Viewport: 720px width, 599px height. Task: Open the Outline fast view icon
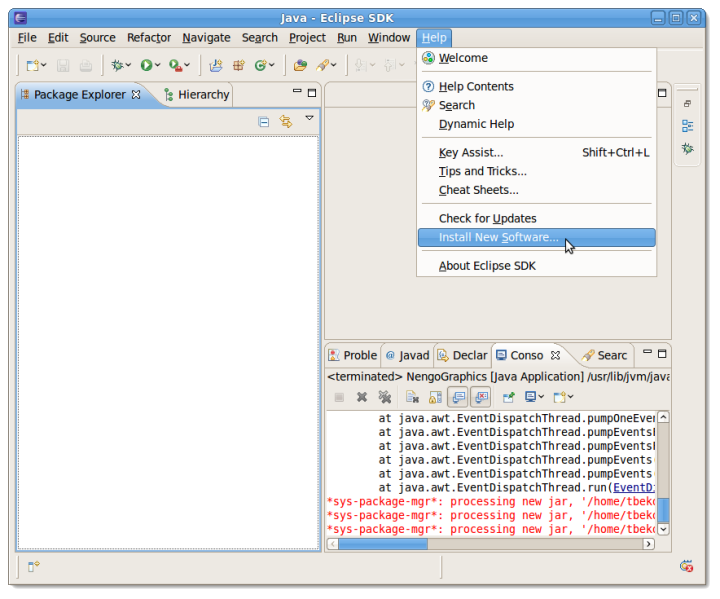click(x=687, y=126)
